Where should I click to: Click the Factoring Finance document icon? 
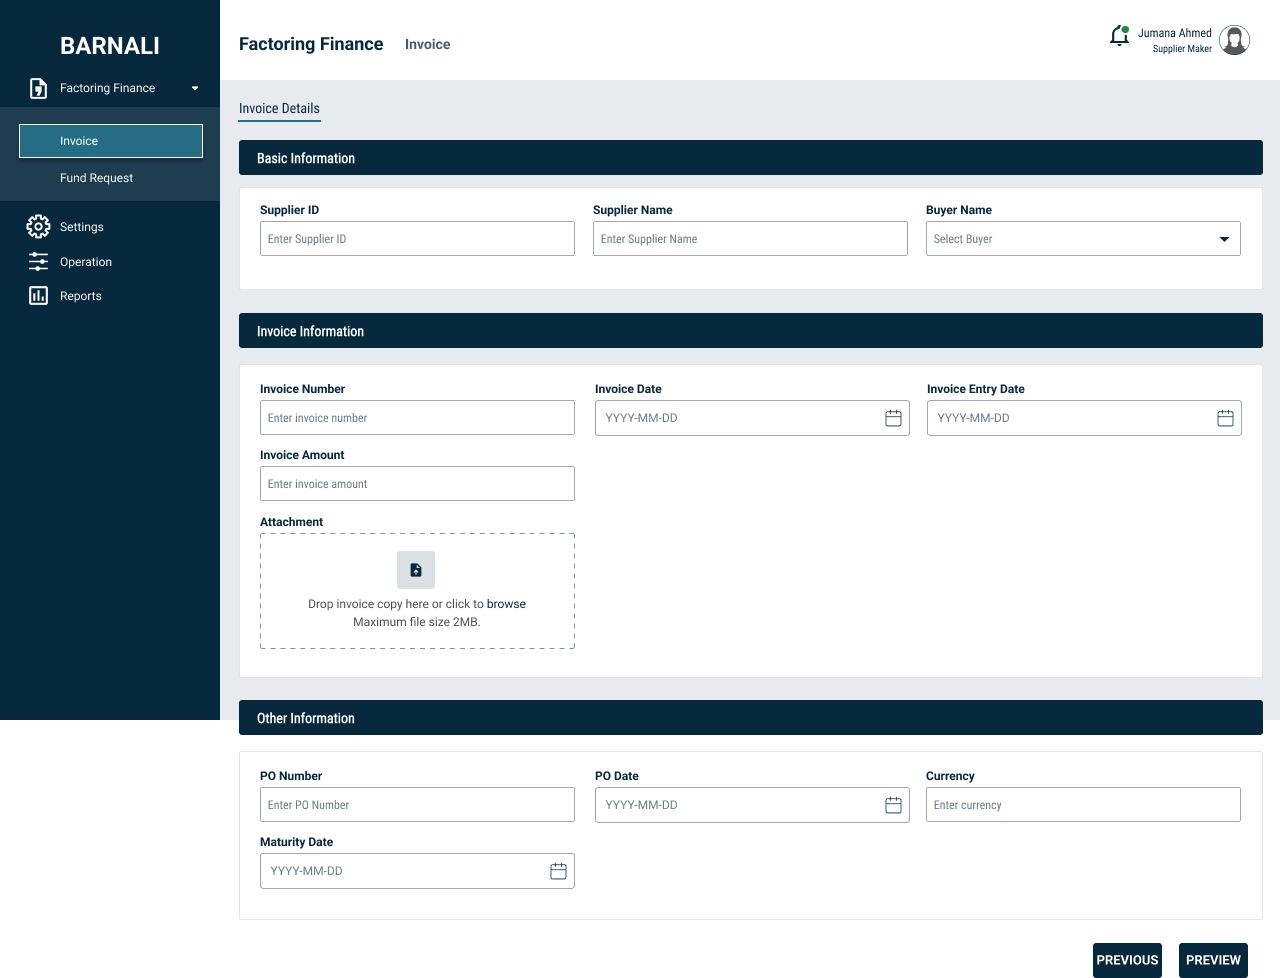click(38, 88)
